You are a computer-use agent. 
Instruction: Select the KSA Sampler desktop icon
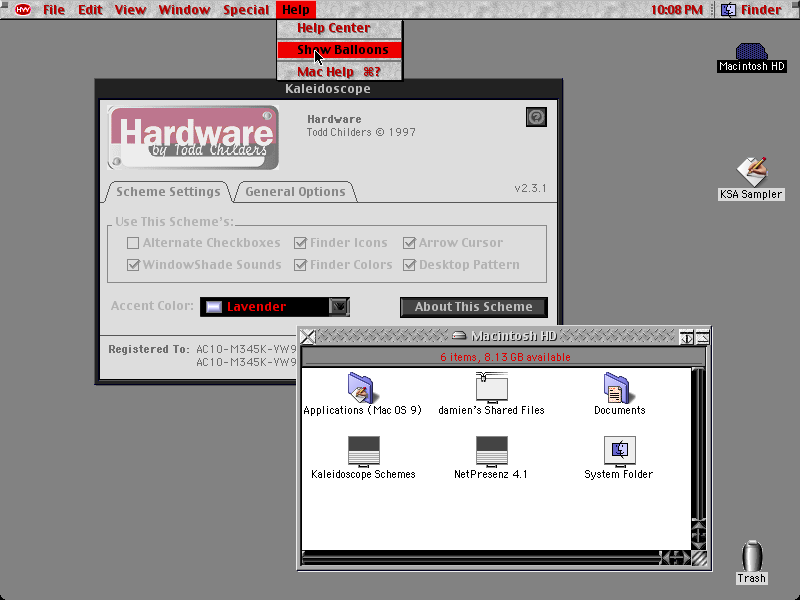751,171
